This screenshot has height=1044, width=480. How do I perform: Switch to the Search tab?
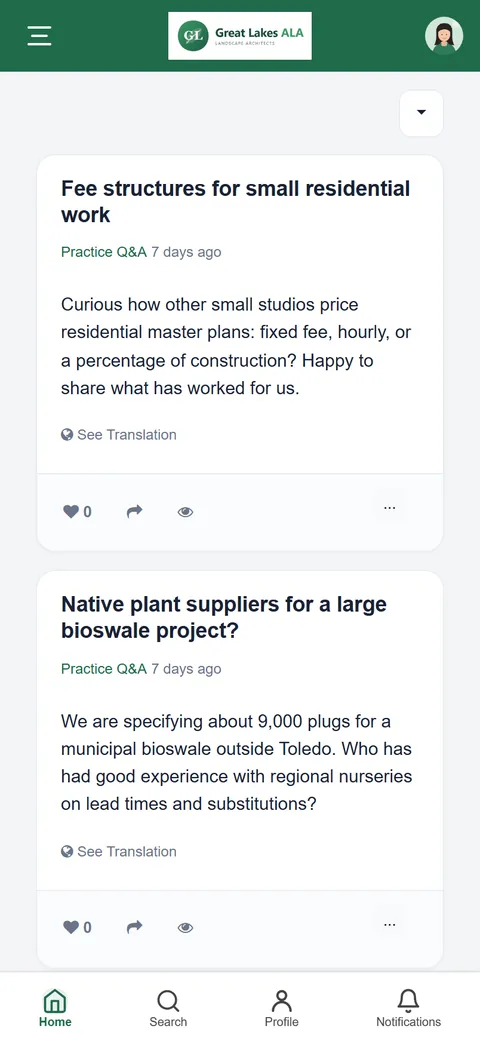click(168, 1008)
